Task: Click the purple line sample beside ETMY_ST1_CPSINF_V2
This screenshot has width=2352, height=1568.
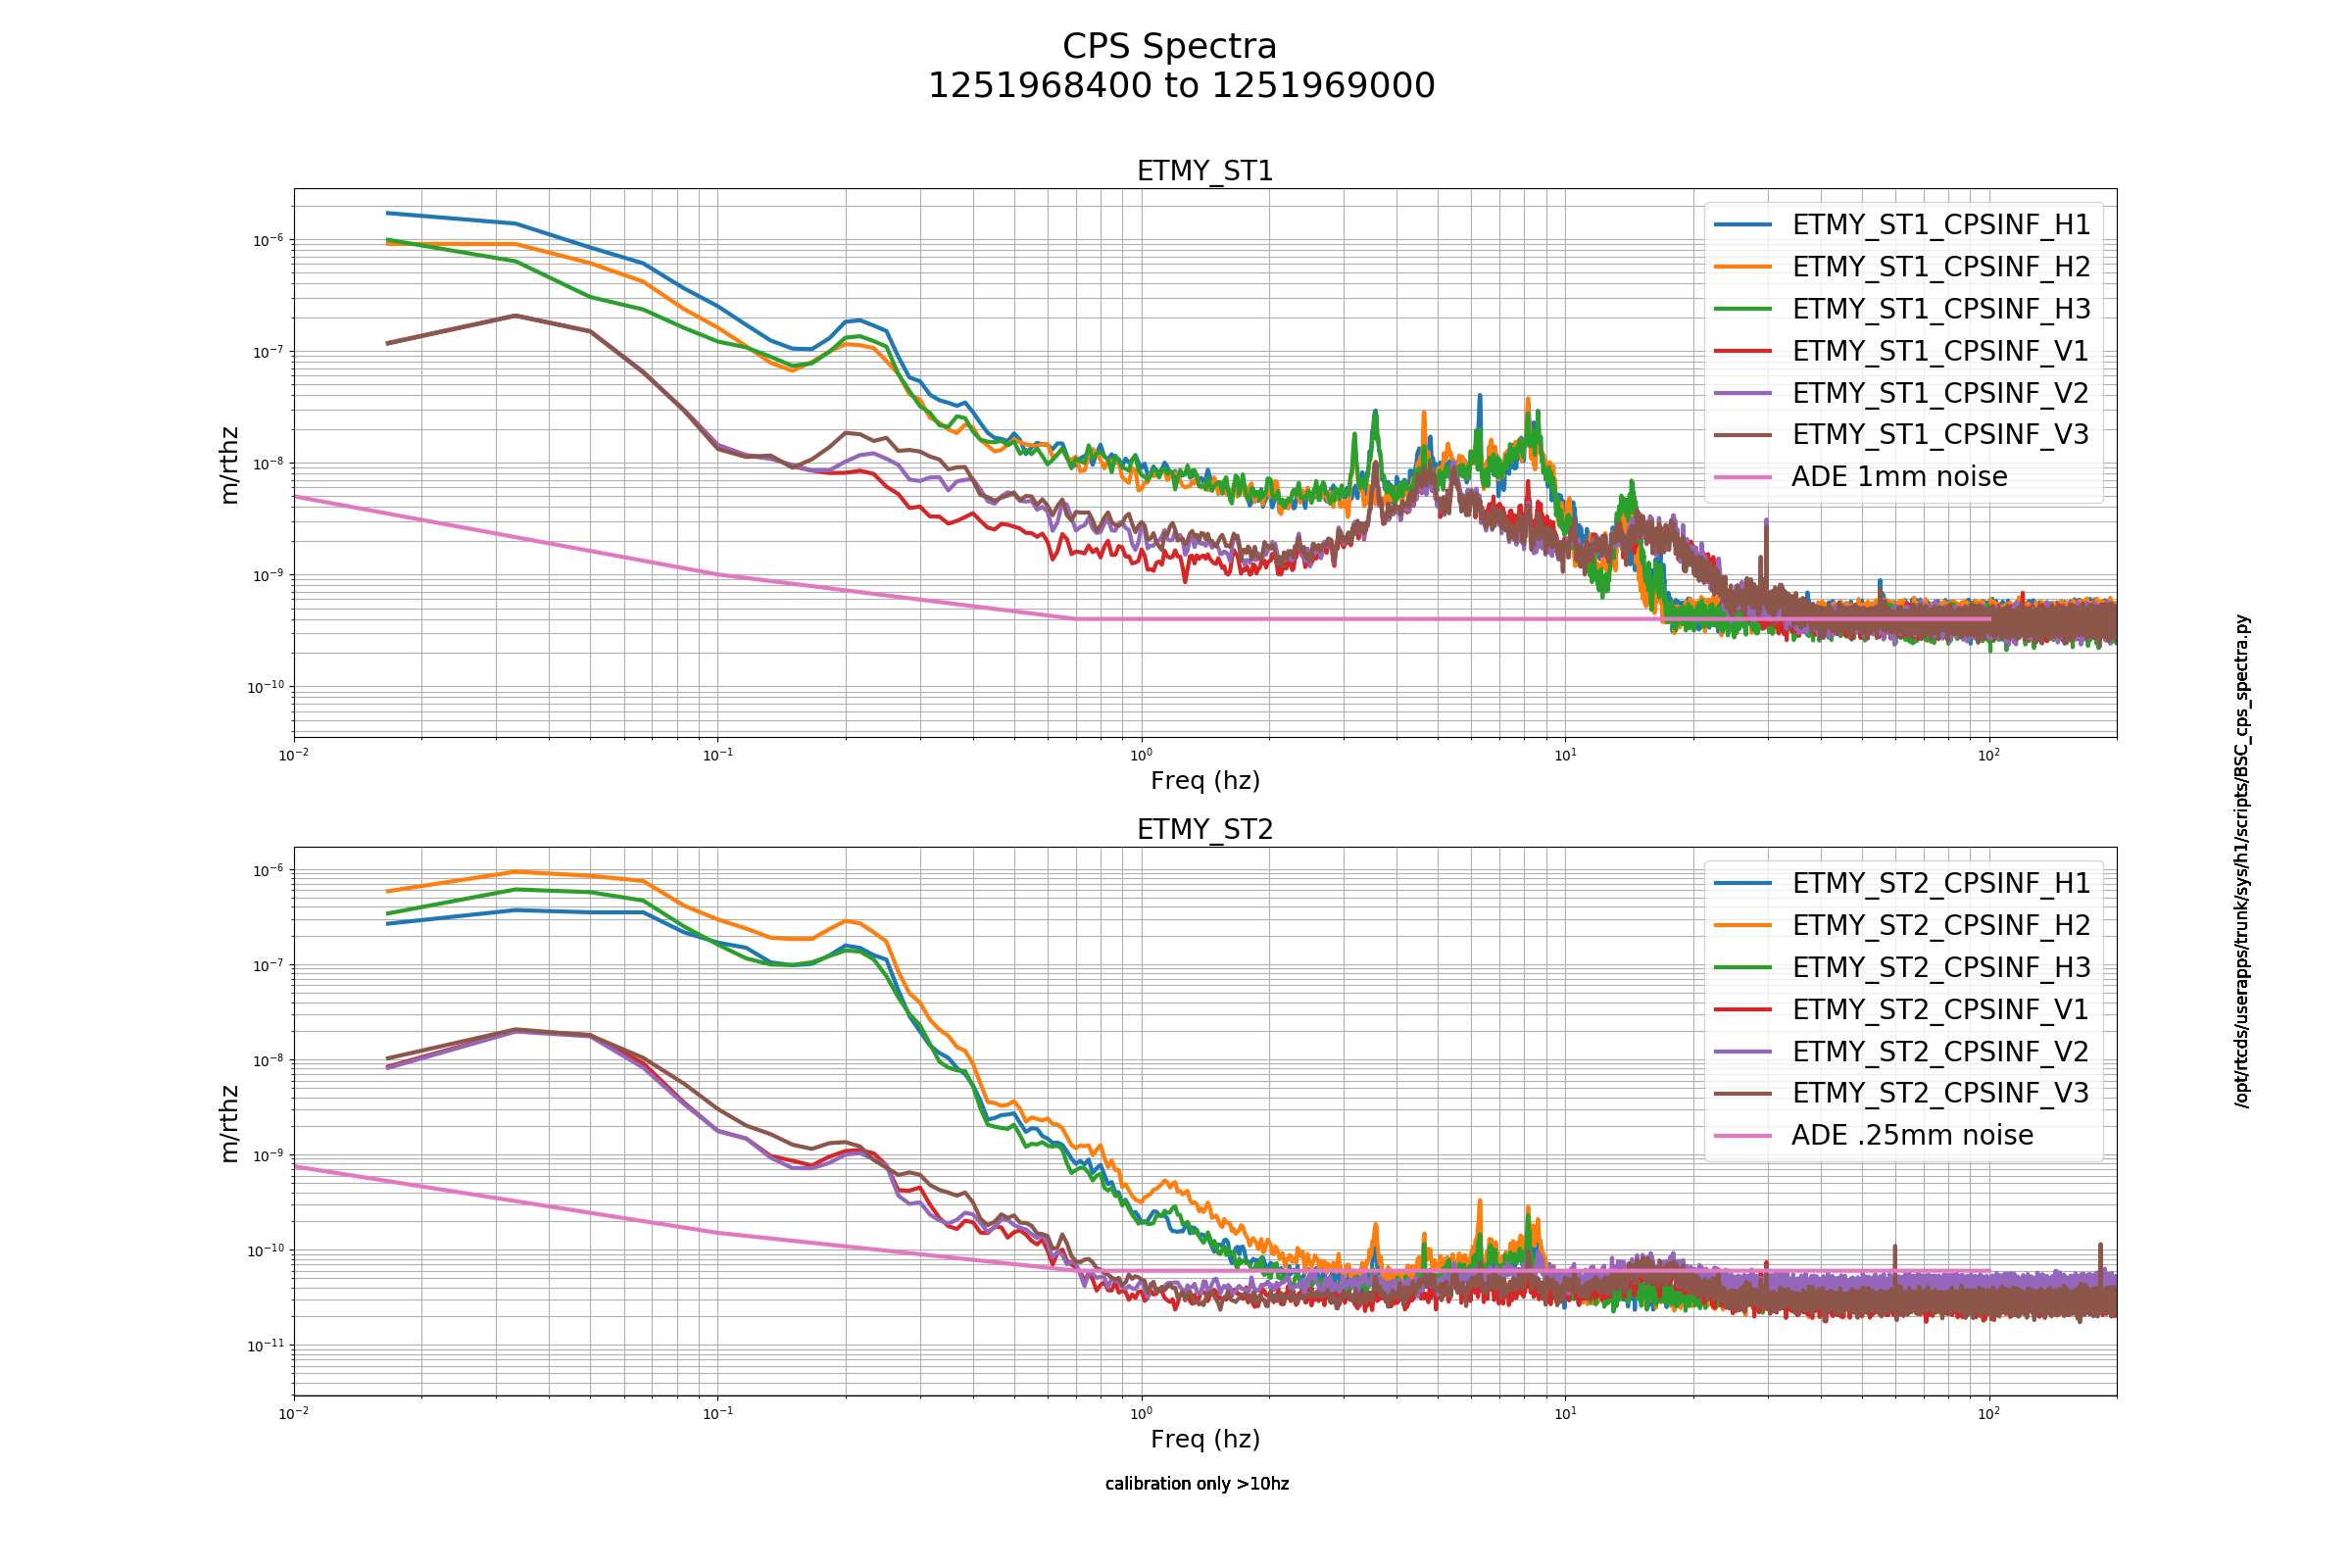Action: click(1743, 393)
